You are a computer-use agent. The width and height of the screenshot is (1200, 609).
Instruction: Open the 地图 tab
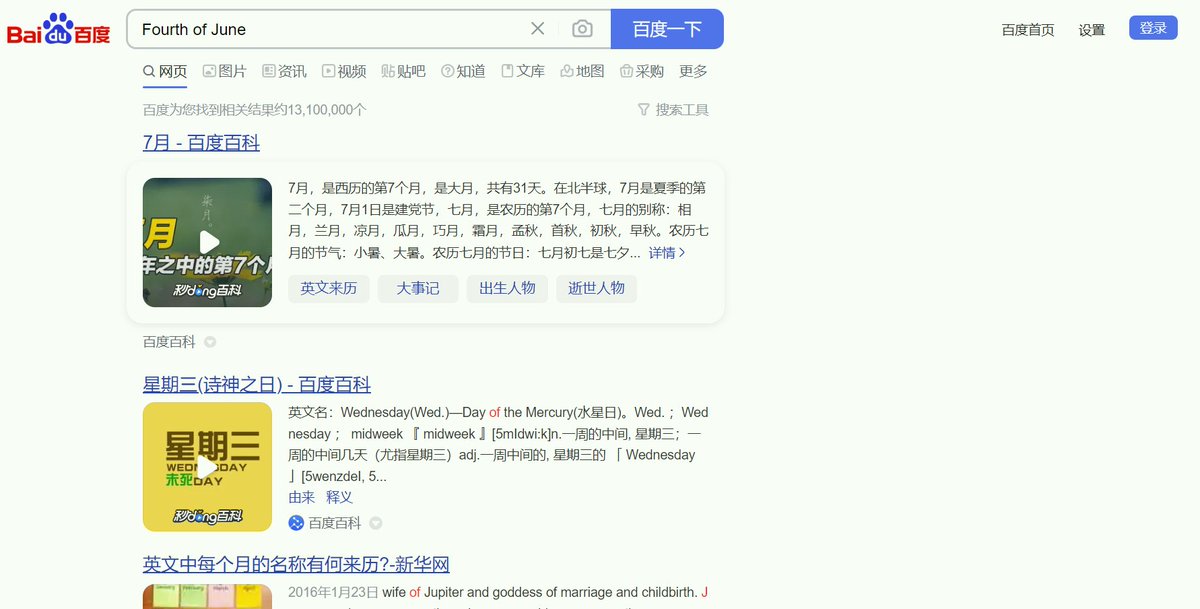pos(582,71)
